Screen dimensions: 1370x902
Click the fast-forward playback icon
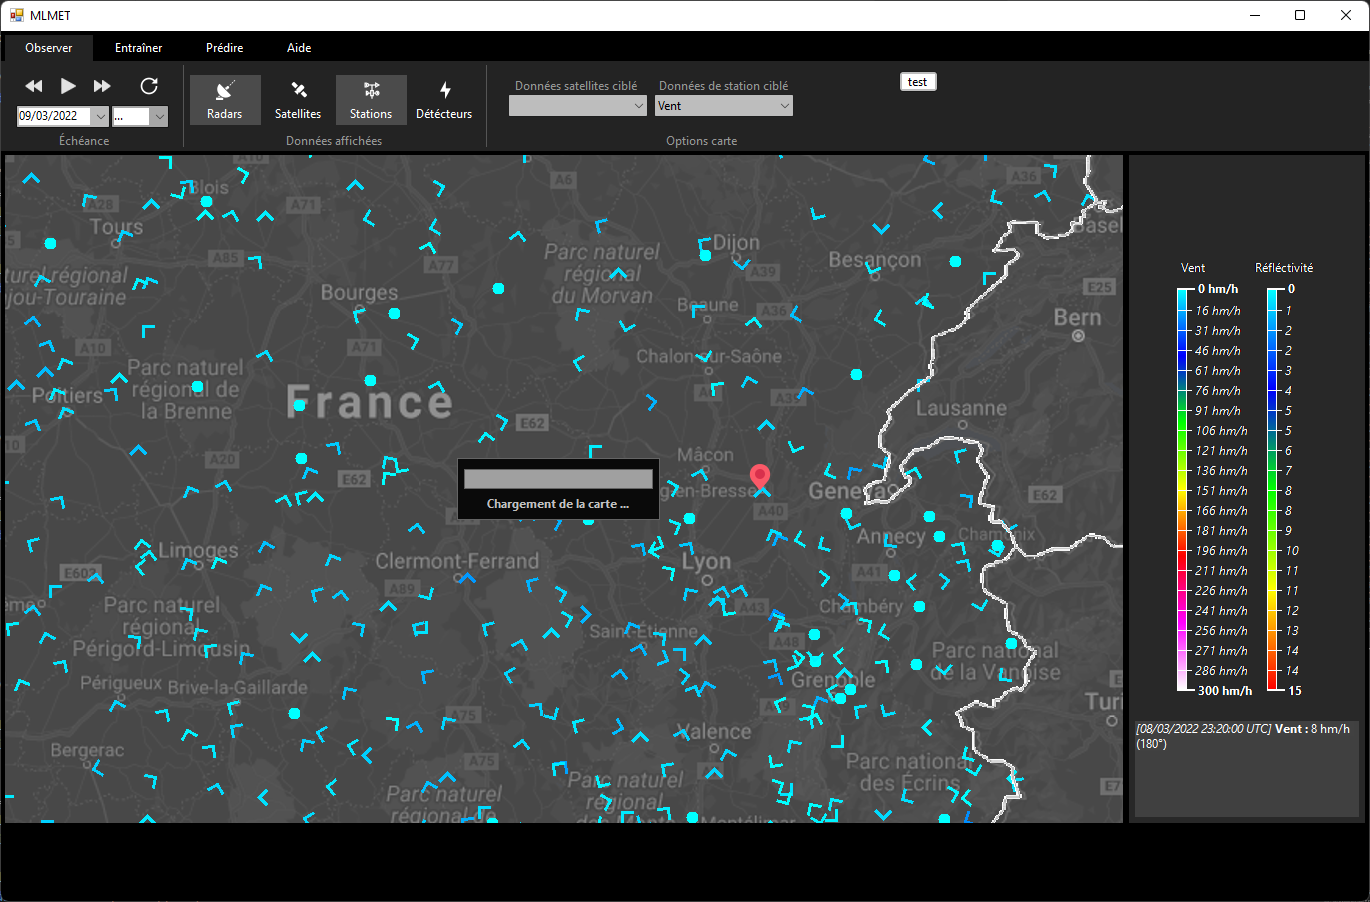(102, 86)
